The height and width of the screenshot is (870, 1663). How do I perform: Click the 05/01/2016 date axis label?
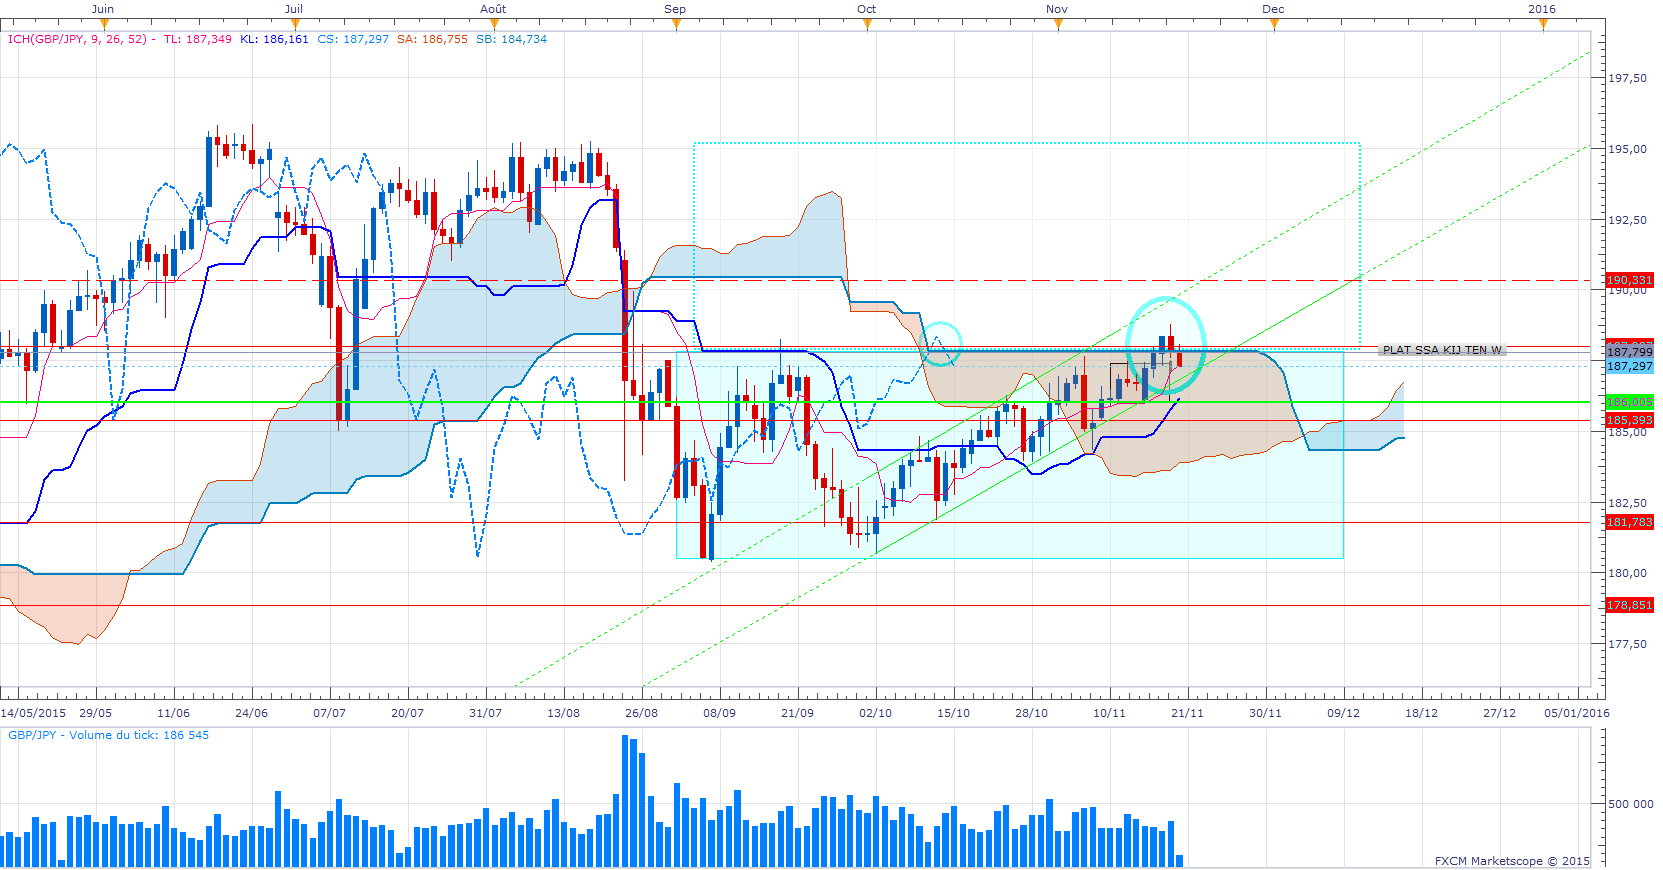[x=1577, y=713]
